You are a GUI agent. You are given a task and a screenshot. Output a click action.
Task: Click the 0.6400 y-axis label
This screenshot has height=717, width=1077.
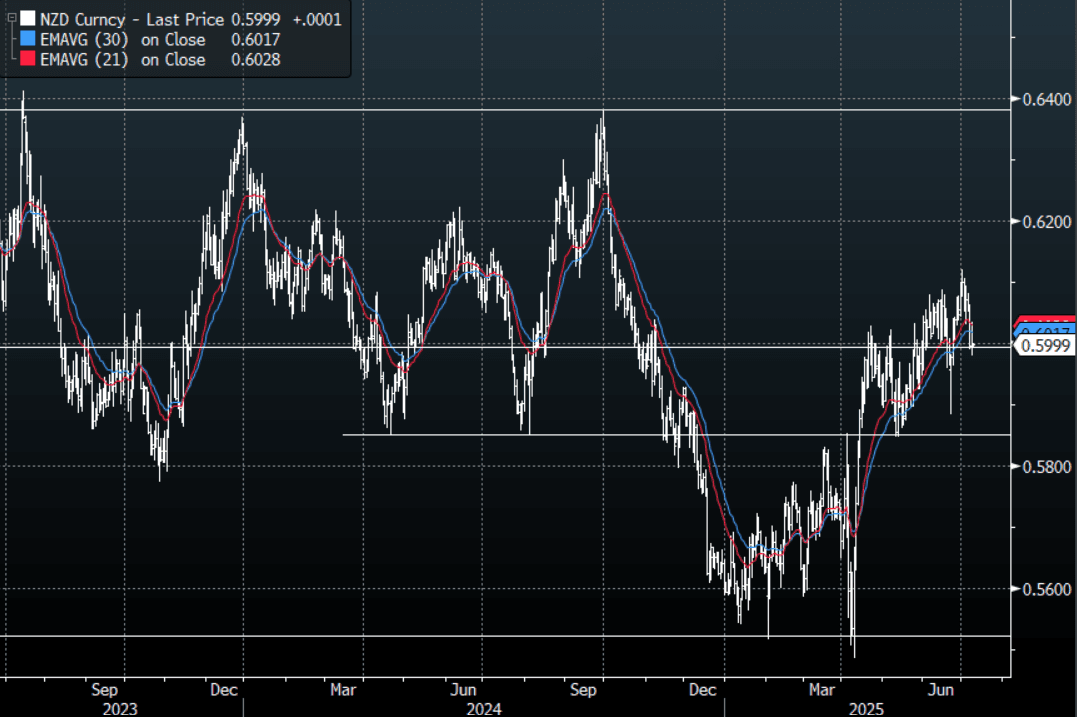pyautogui.click(x=1047, y=100)
